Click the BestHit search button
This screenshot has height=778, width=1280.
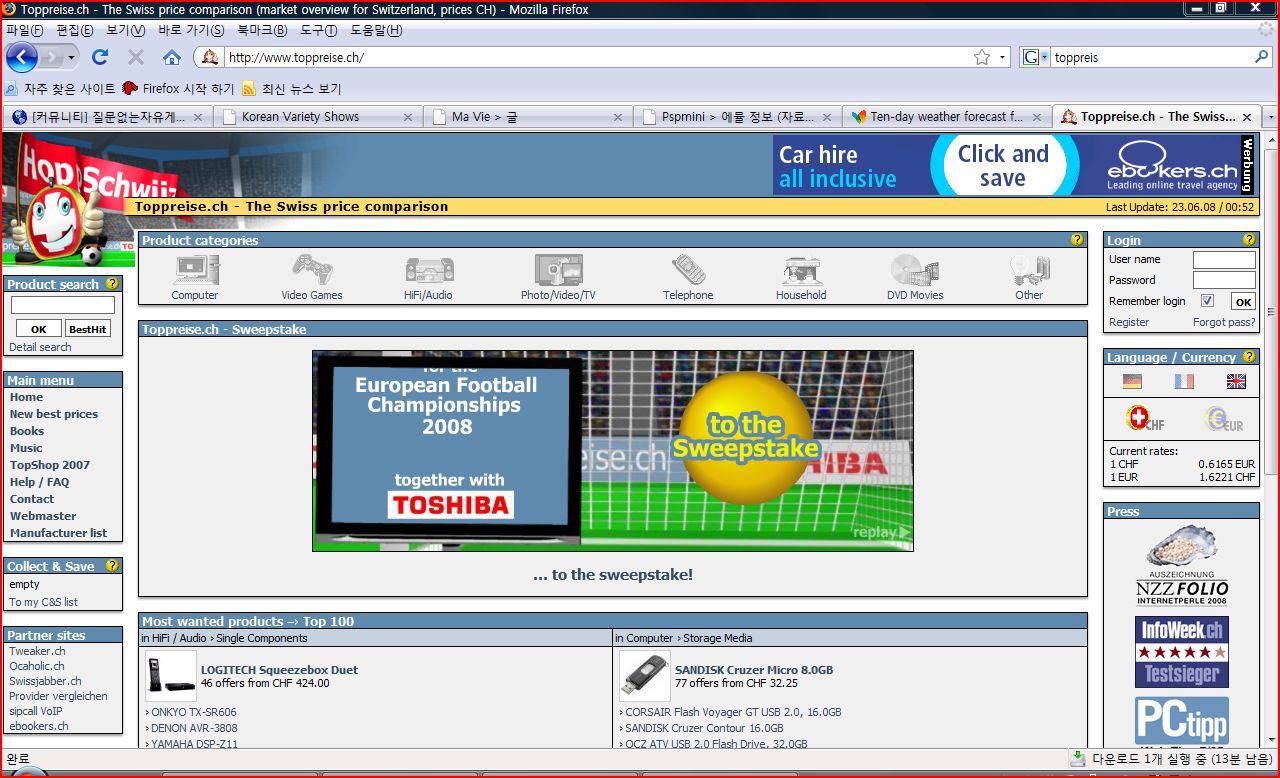tap(88, 329)
